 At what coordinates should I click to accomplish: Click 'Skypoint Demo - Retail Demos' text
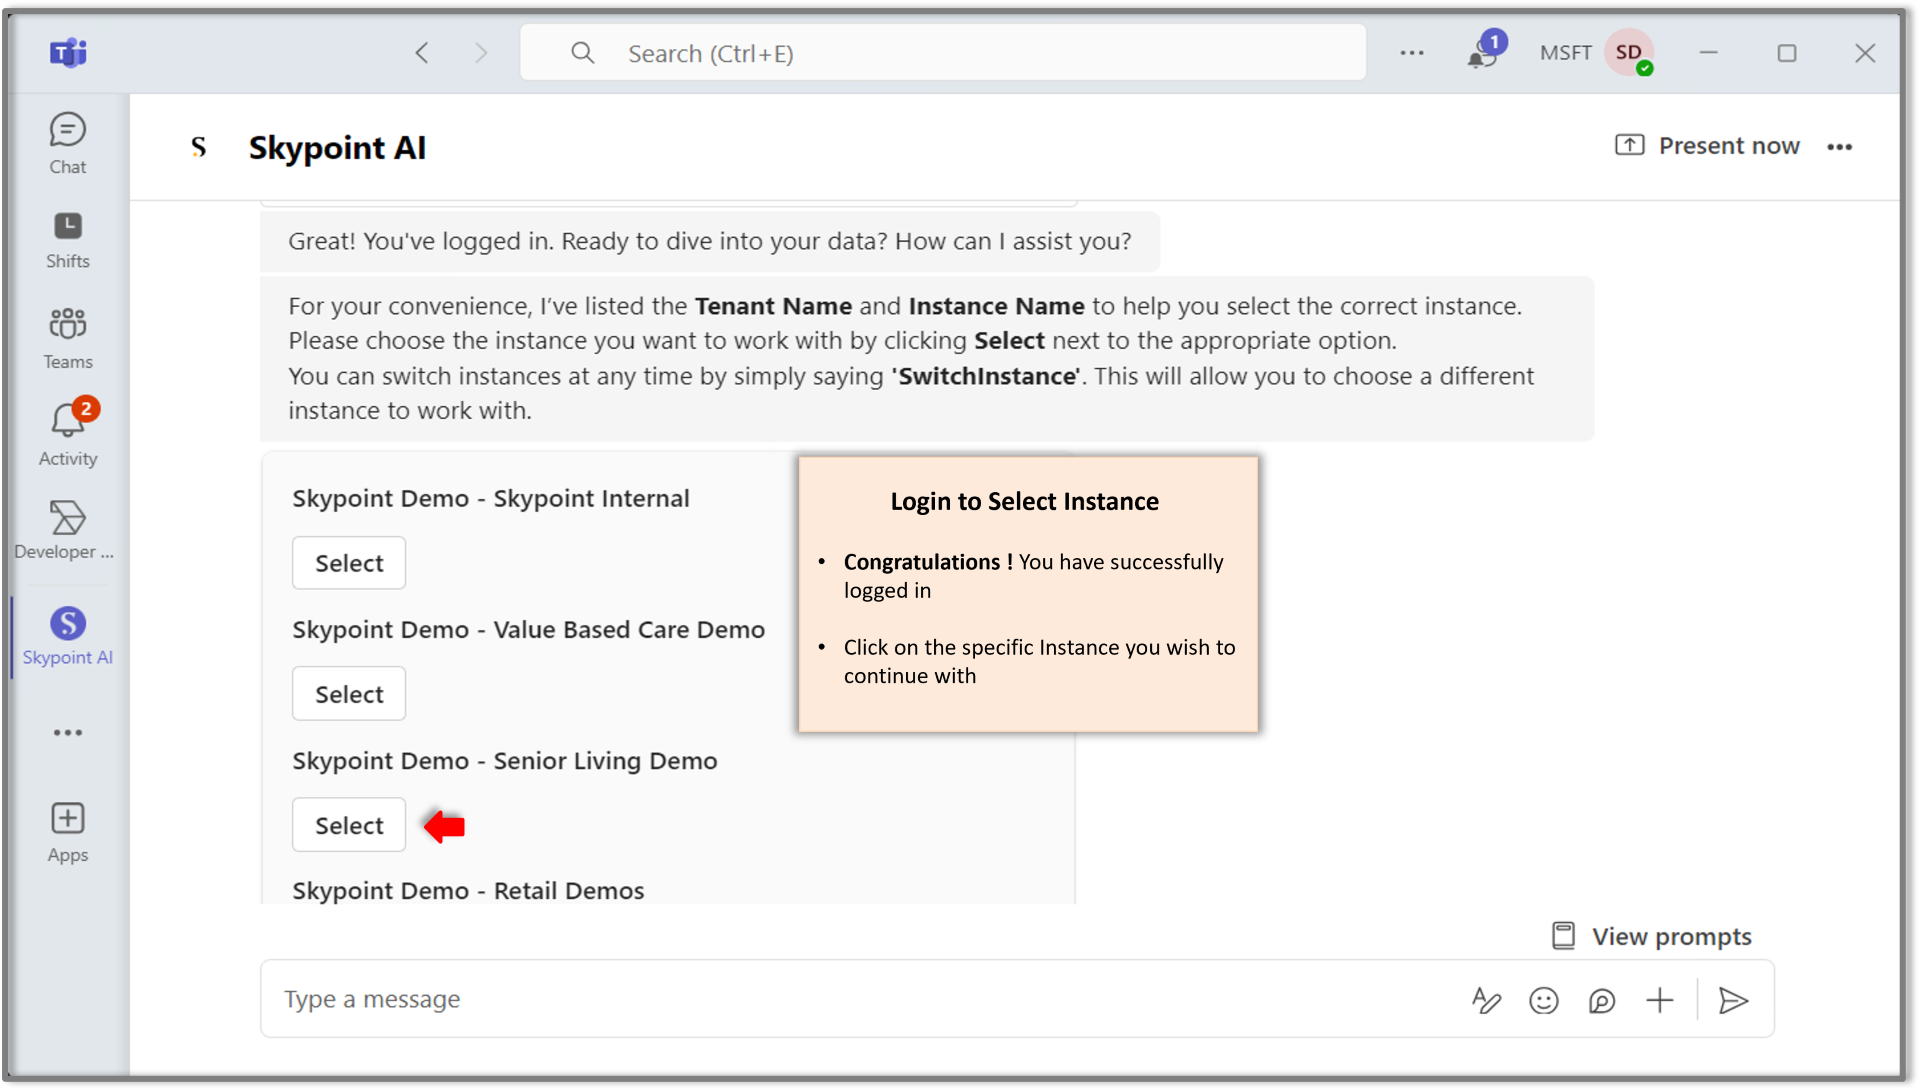(468, 890)
